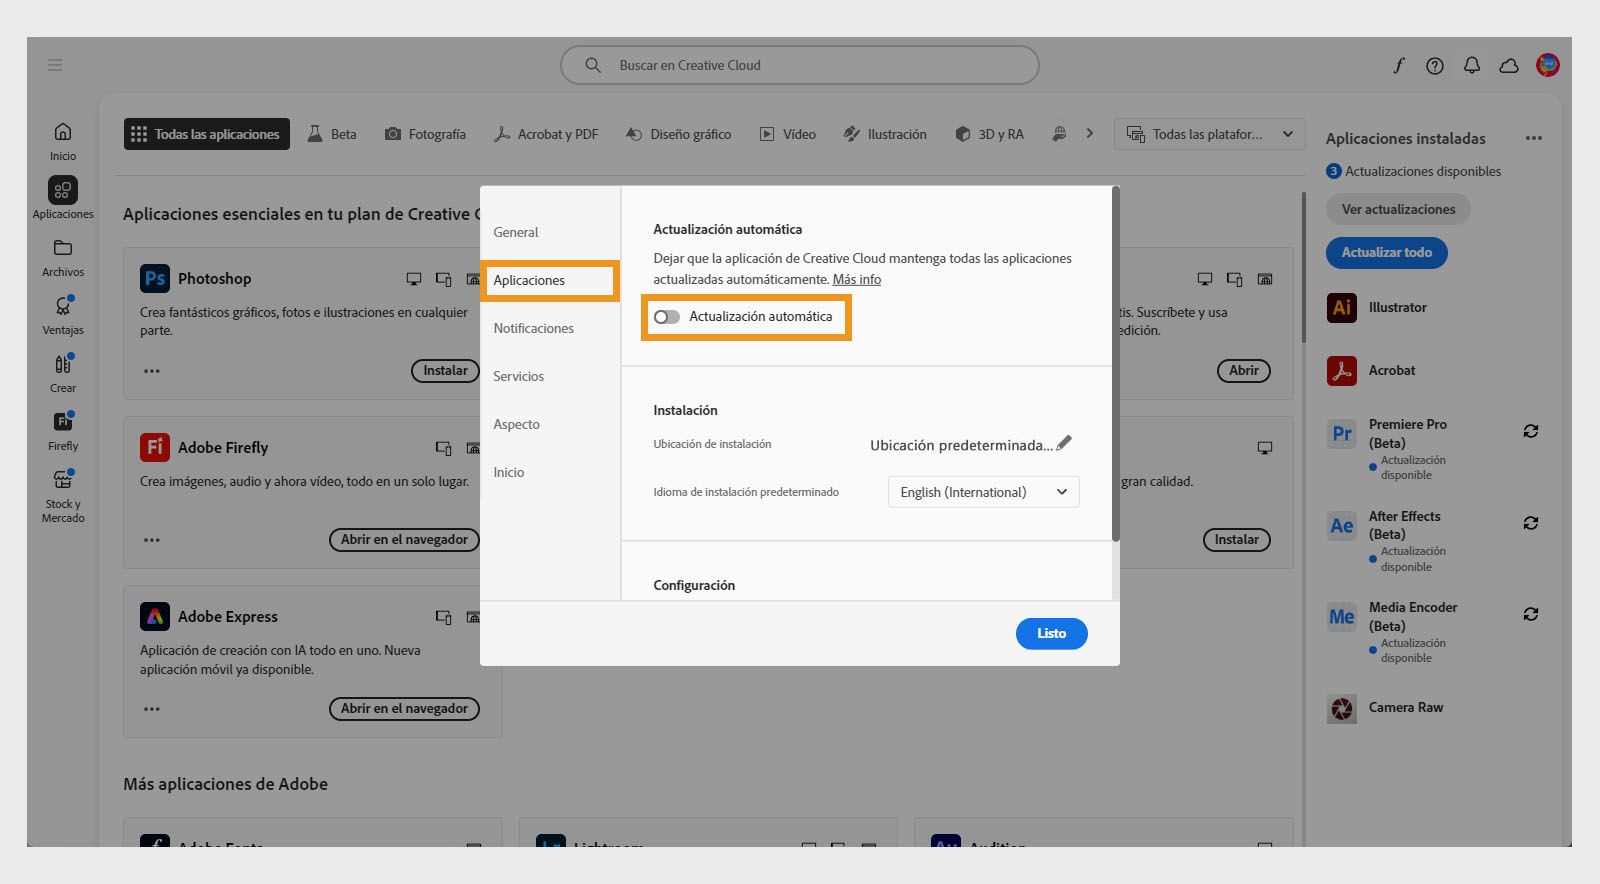Click the search magnifier icon

(593, 65)
